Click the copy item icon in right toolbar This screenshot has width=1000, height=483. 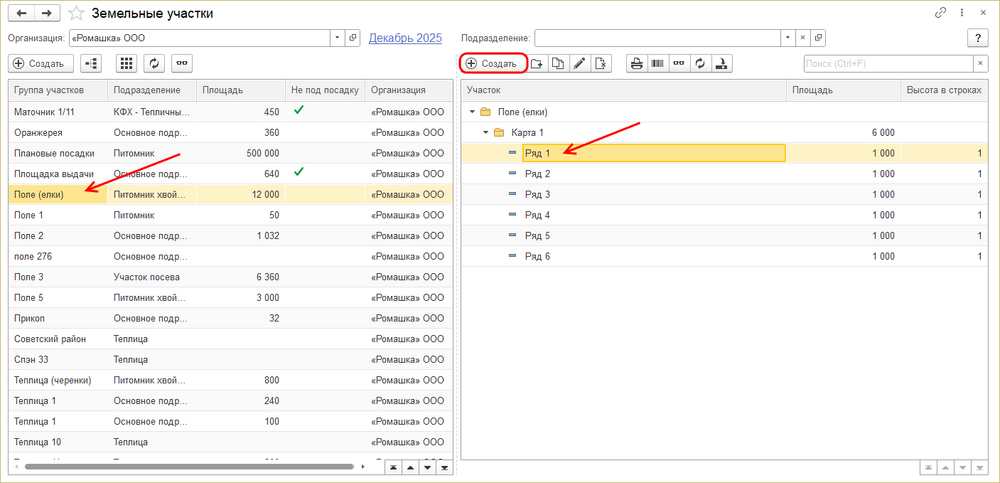click(558, 64)
